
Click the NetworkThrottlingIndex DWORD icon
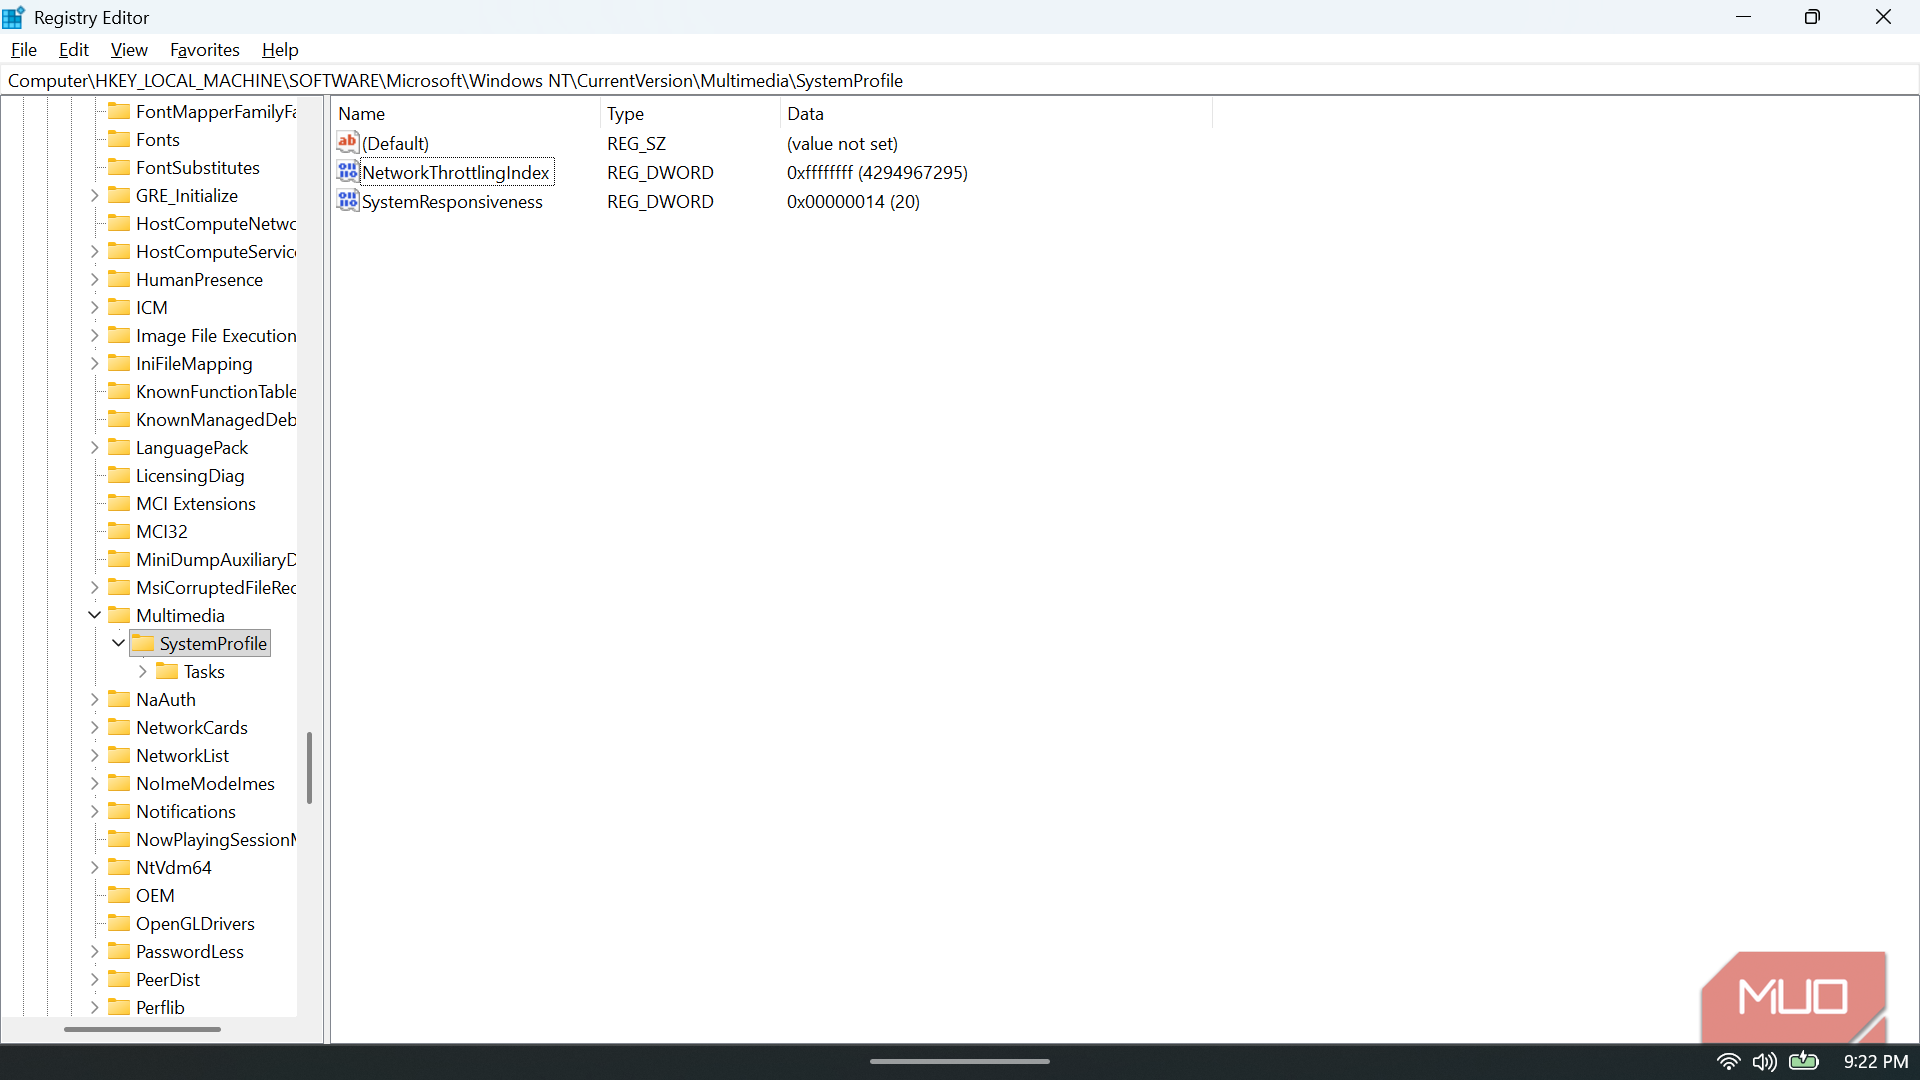point(348,172)
